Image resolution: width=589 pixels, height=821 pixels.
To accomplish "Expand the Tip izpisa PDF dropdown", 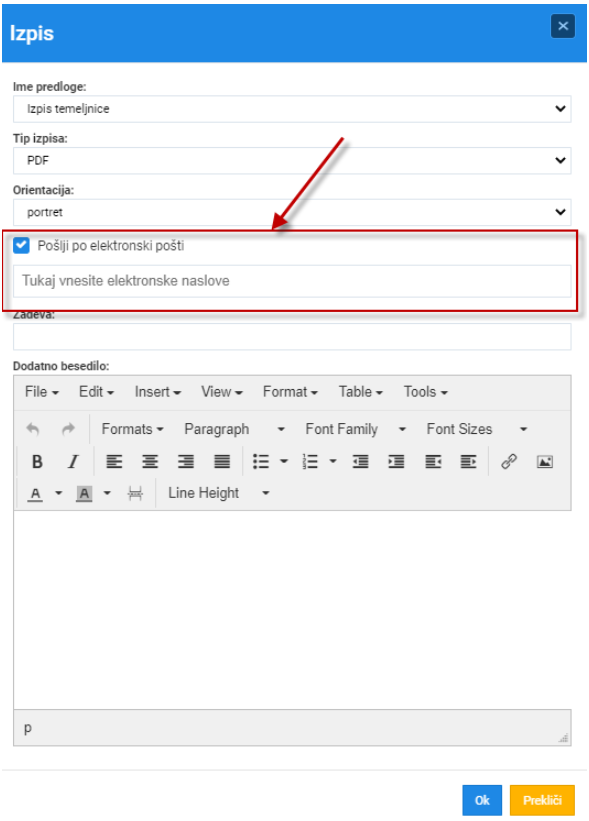I will [x=292, y=160].
